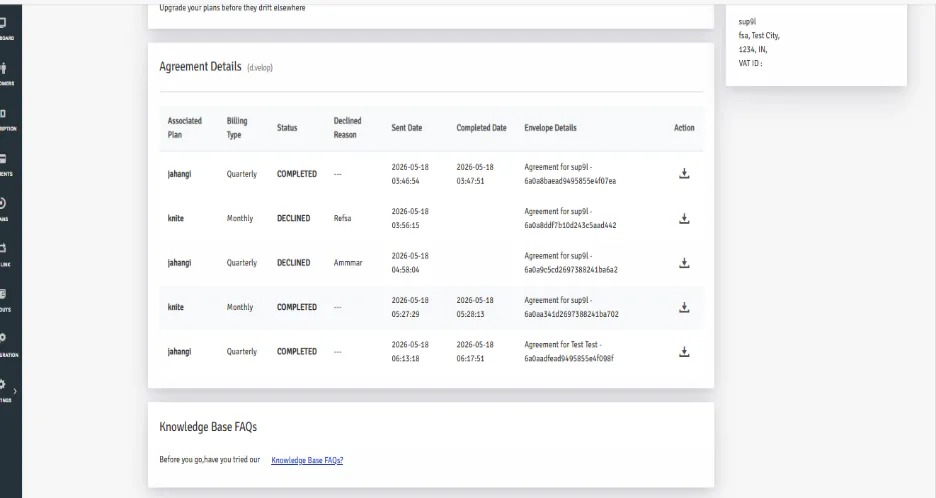Screen dimensions: 936x498
Task: Click "fsa, Test City," address line
Action: click(x=759, y=35)
